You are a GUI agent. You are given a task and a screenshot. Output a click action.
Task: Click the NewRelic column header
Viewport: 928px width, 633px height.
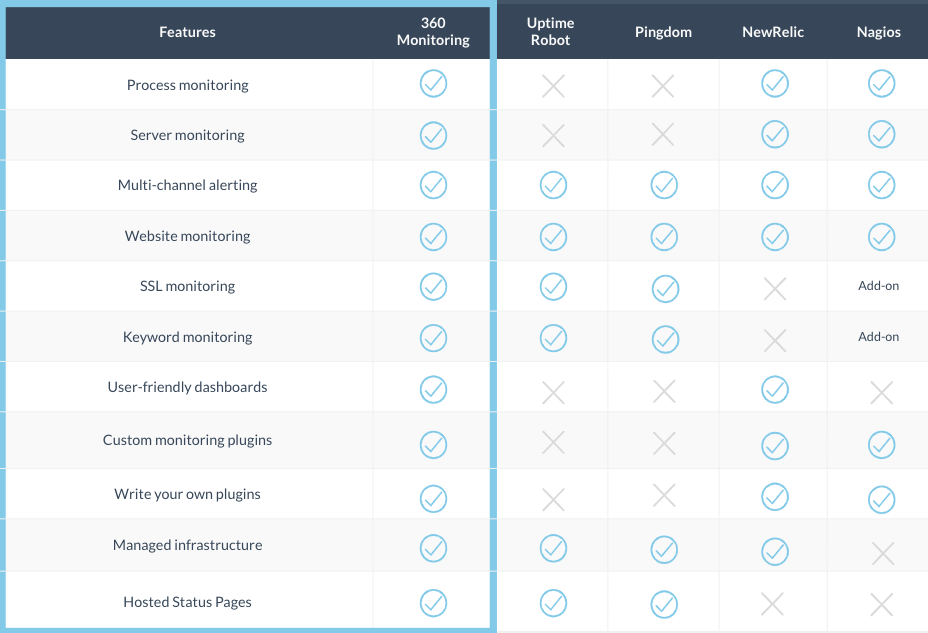pos(773,32)
